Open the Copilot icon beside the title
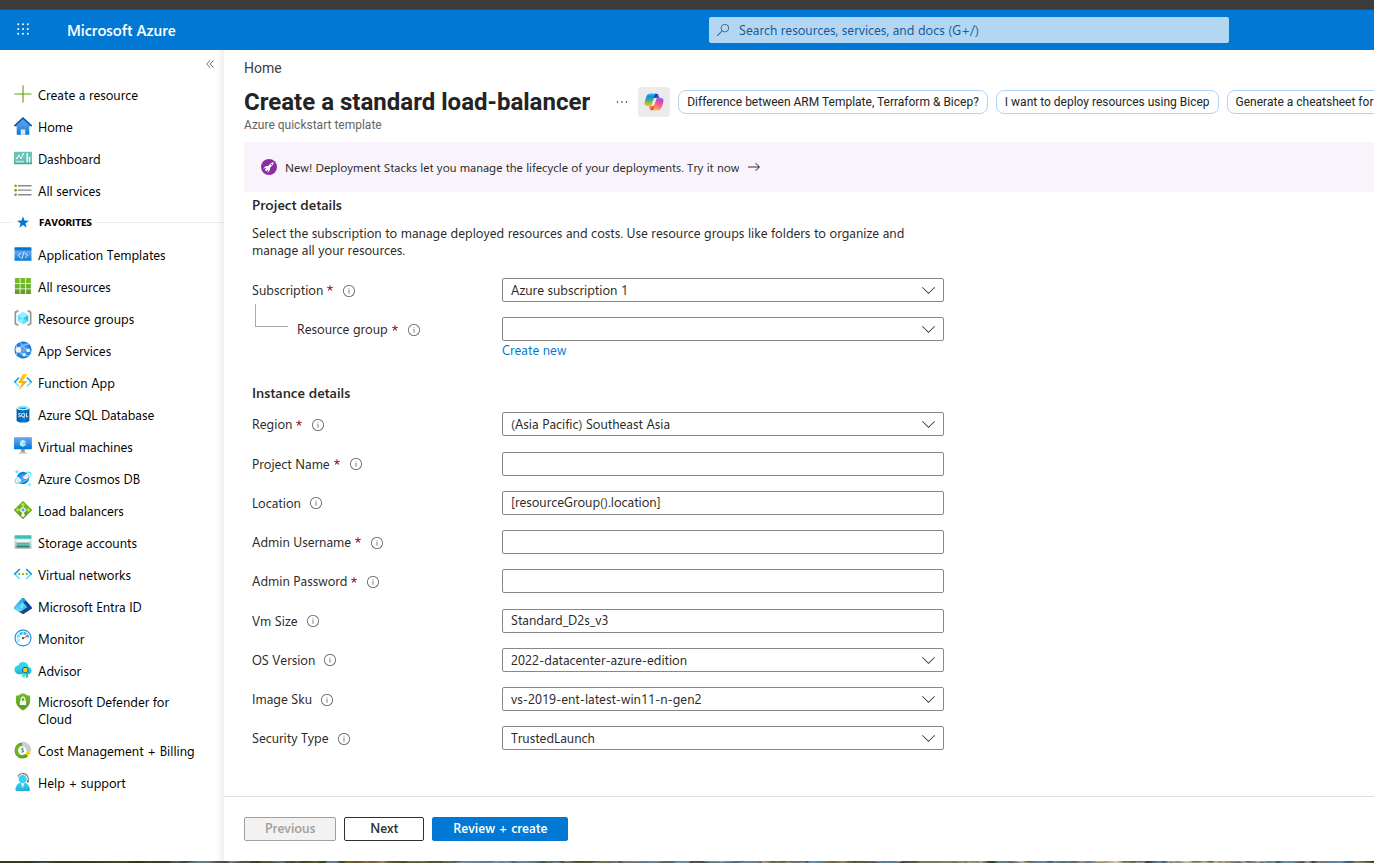1374x863 pixels. 654,102
